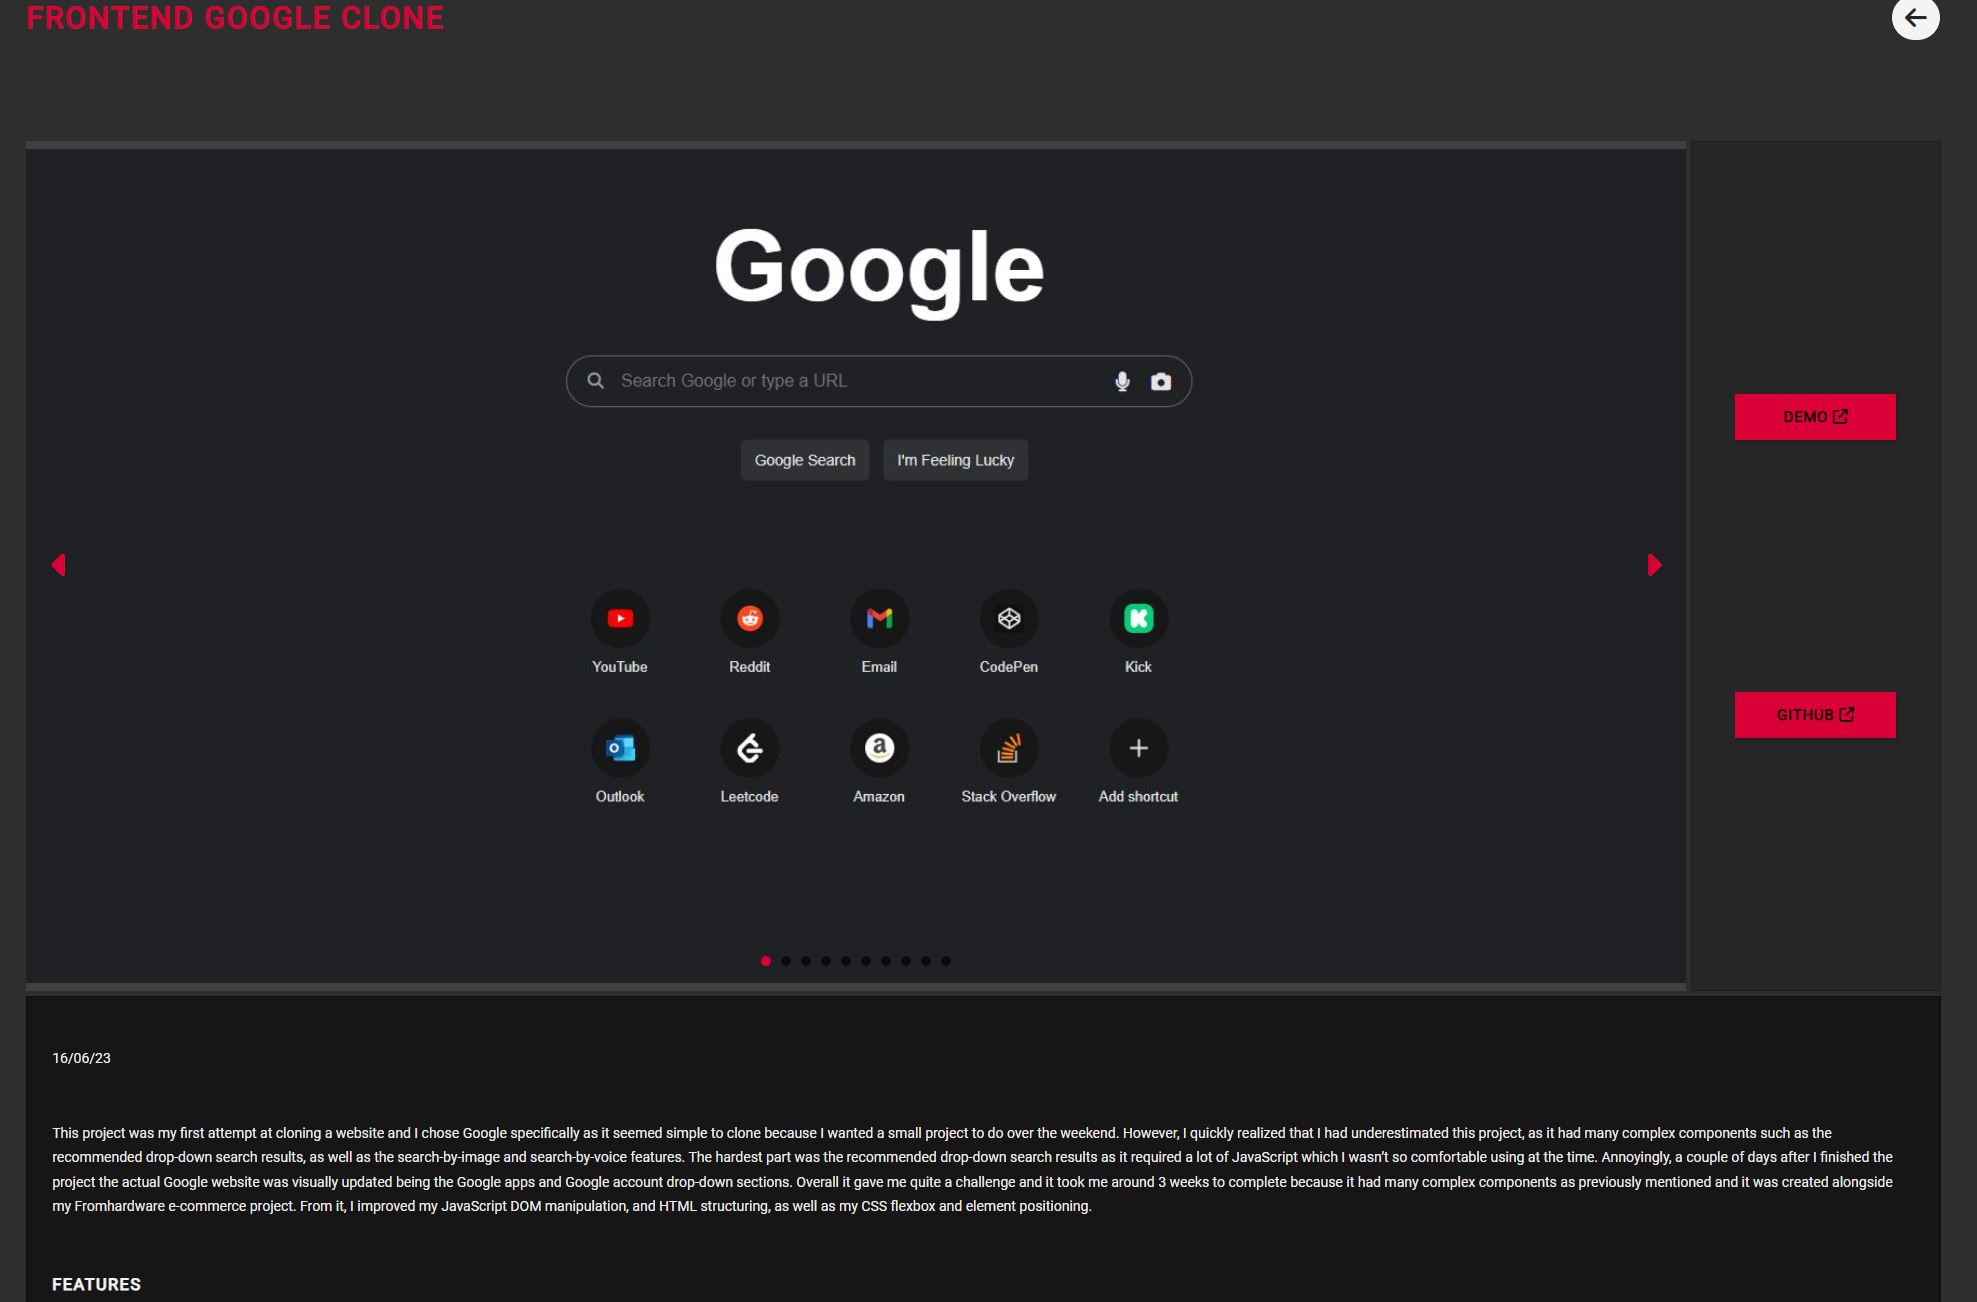The image size is (1977, 1302).
Task: Select the ninth carousel dot
Action: coord(926,961)
